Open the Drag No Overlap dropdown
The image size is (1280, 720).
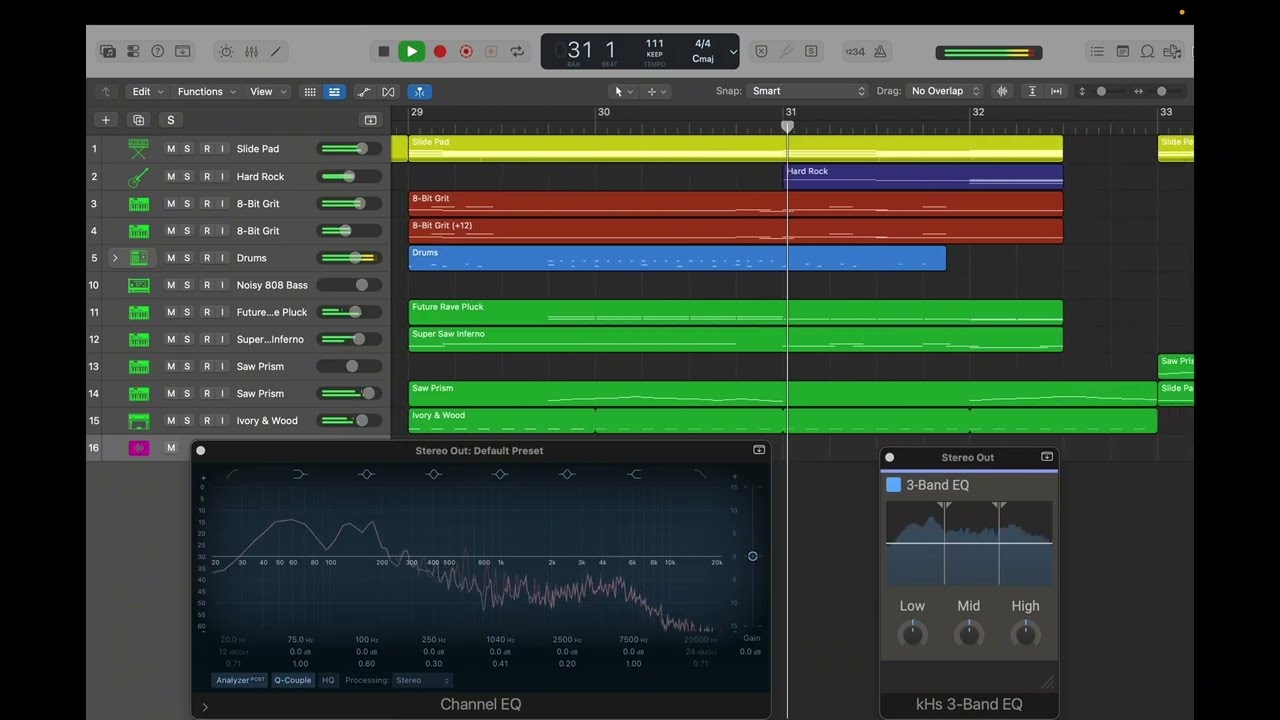(944, 91)
